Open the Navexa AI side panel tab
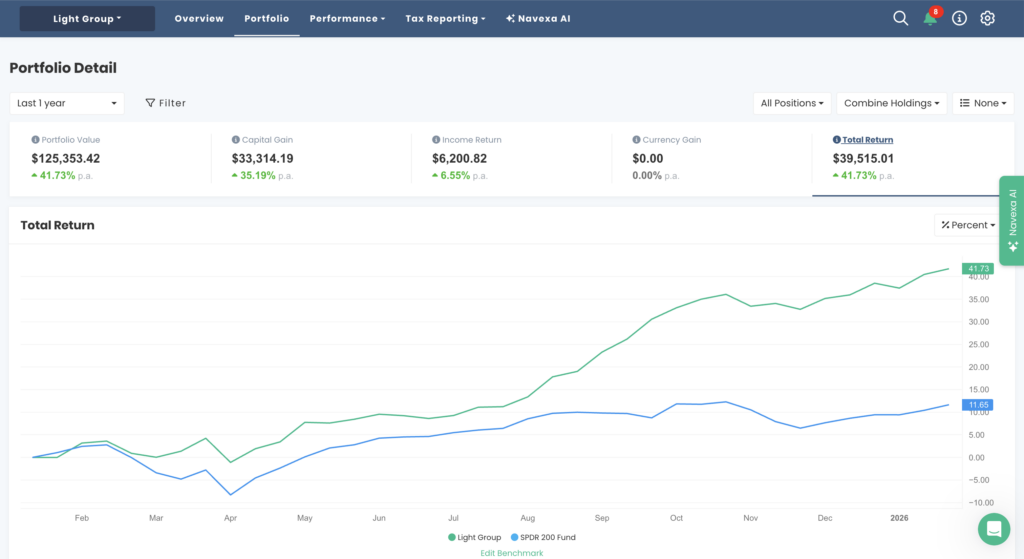The height and width of the screenshot is (559, 1024). [x=1012, y=221]
